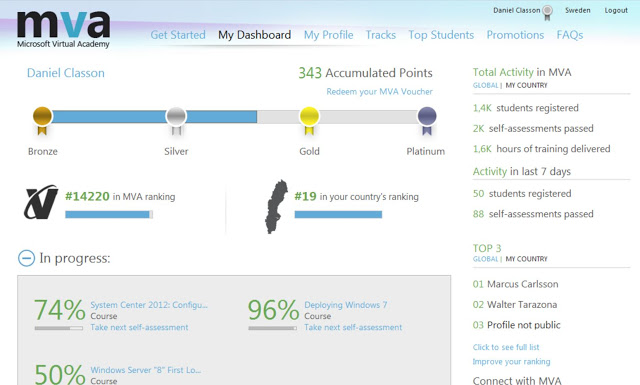Open the Tracks tab
Image resolution: width=640 pixels, height=385 pixels.
[380, 35]
